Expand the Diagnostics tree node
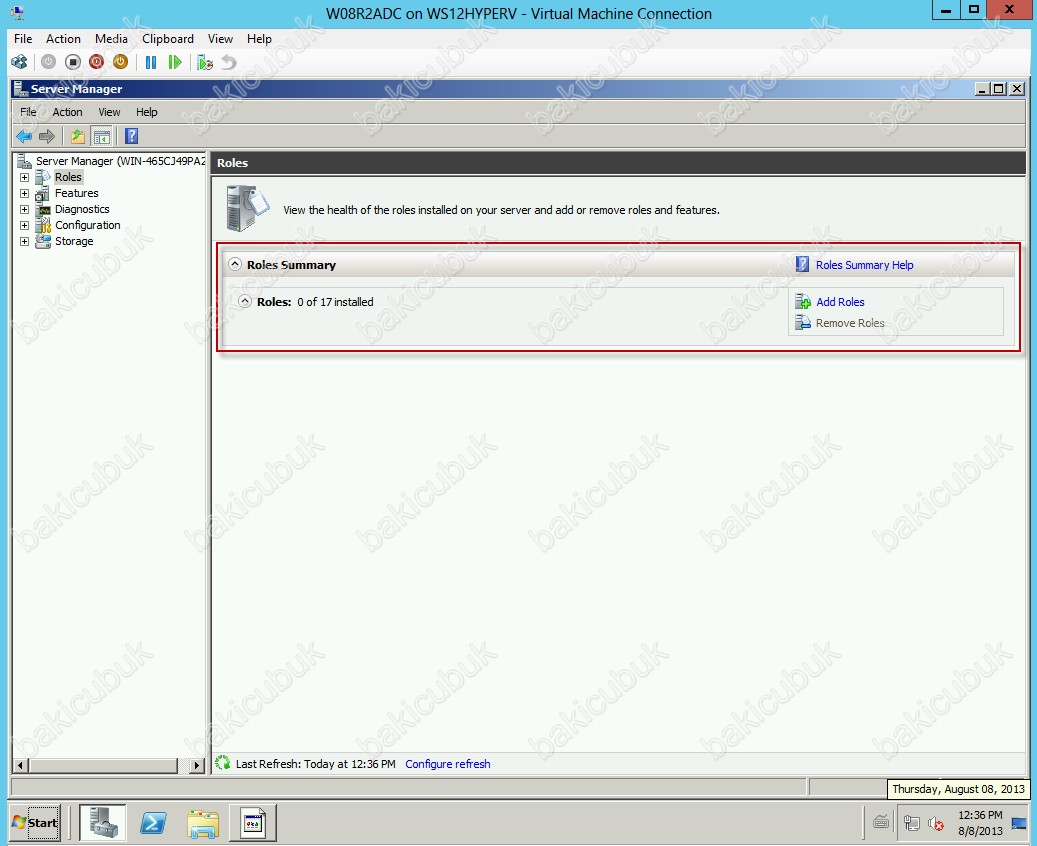The height and width of the screenshot is (846, 1037). coord(24,209)
